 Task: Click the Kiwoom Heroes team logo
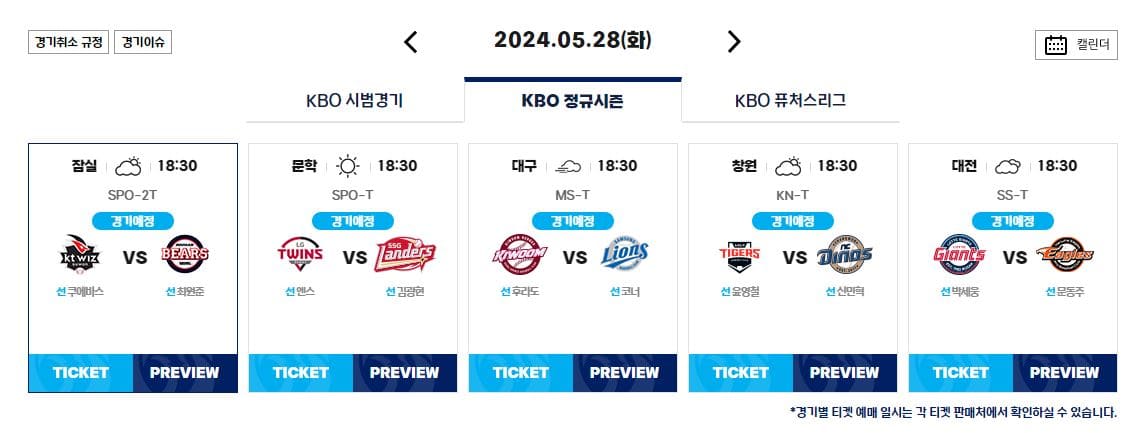(519, 255)
